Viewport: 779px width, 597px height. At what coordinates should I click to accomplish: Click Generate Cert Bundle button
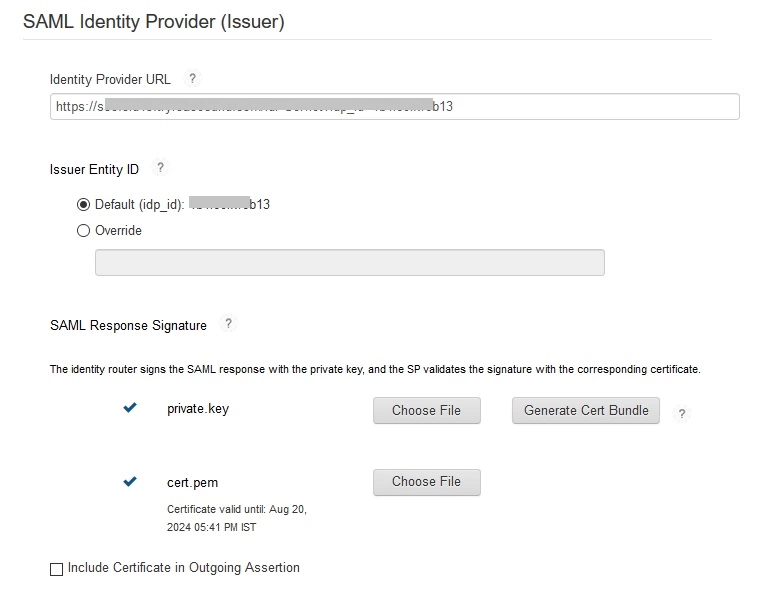[586, 410]
